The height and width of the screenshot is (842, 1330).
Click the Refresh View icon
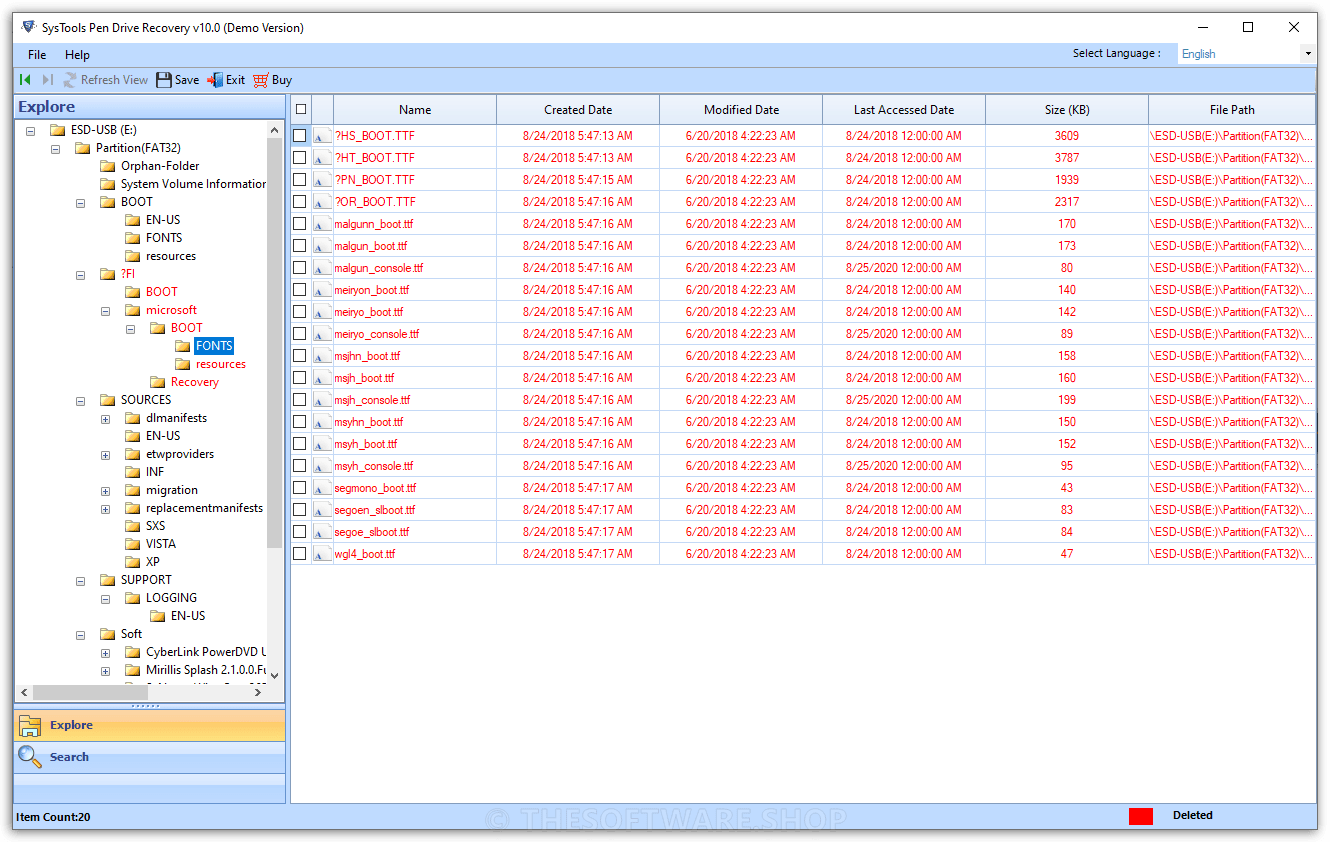(70, 80)
